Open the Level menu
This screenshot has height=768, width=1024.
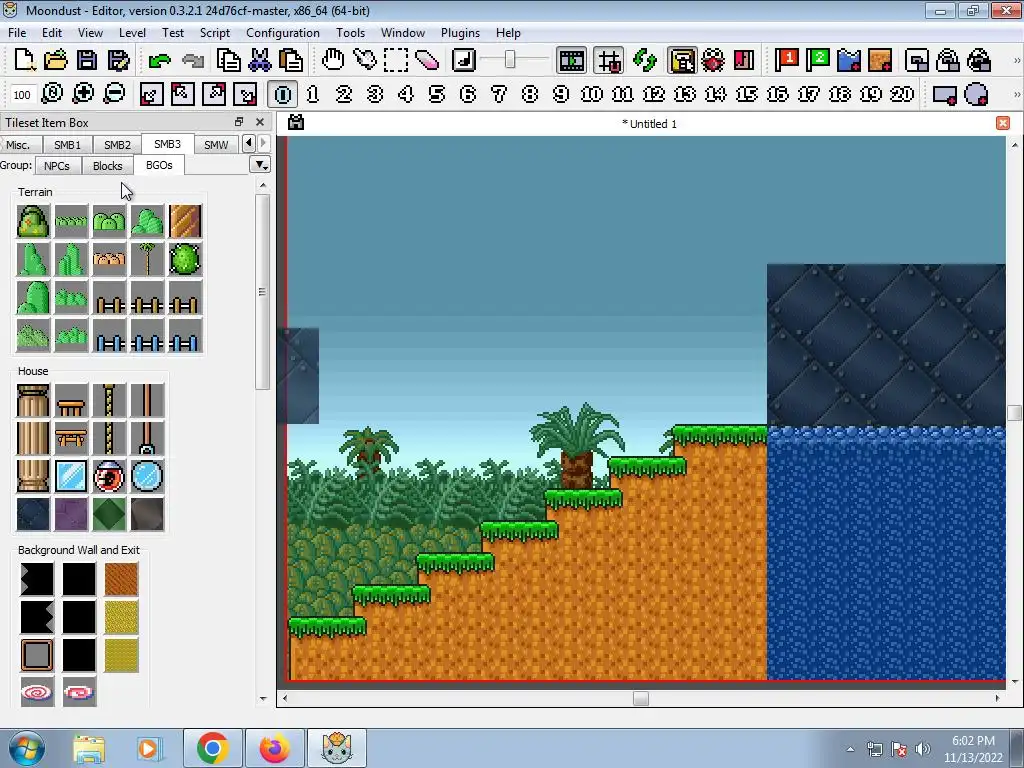point(132,33)
